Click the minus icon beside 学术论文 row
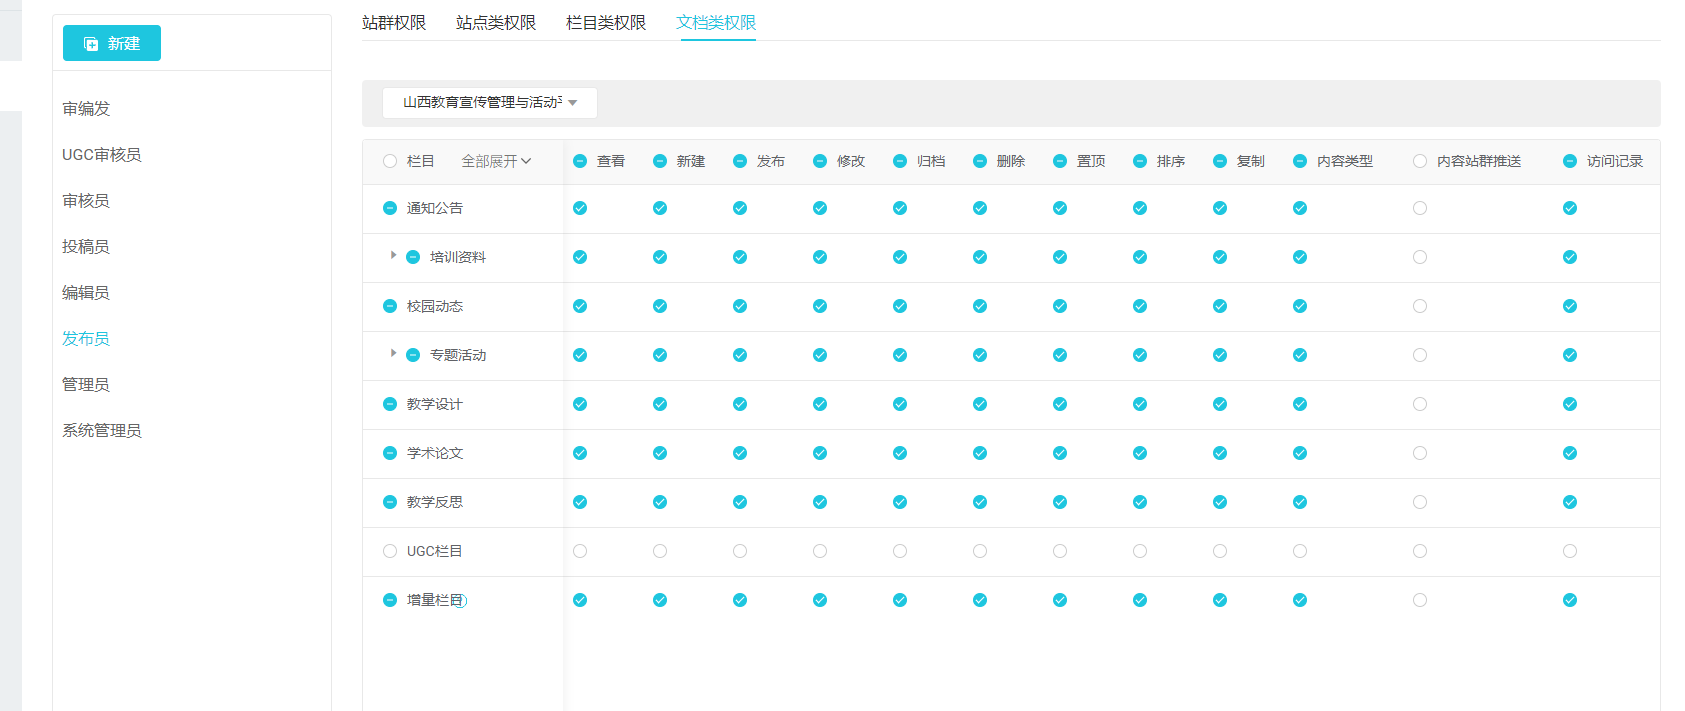 [x=390, y=453]
